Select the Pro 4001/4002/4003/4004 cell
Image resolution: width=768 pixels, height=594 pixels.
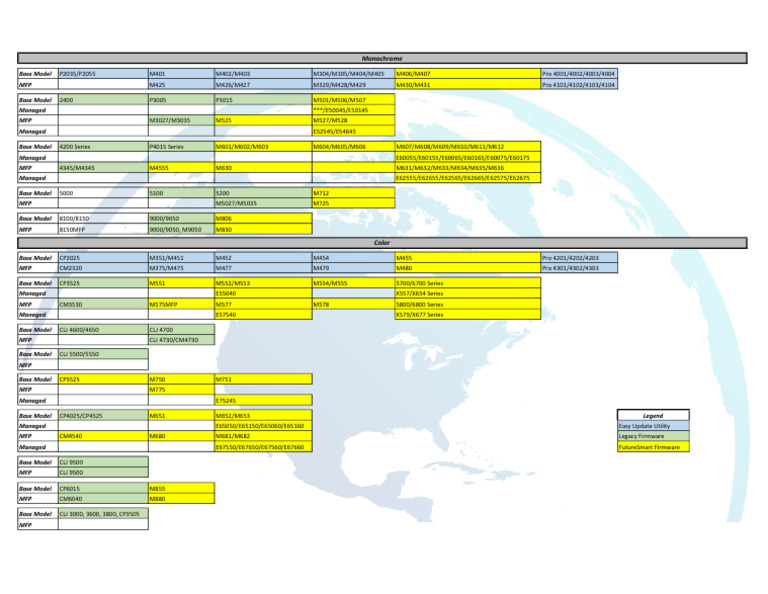coord(579,74)
